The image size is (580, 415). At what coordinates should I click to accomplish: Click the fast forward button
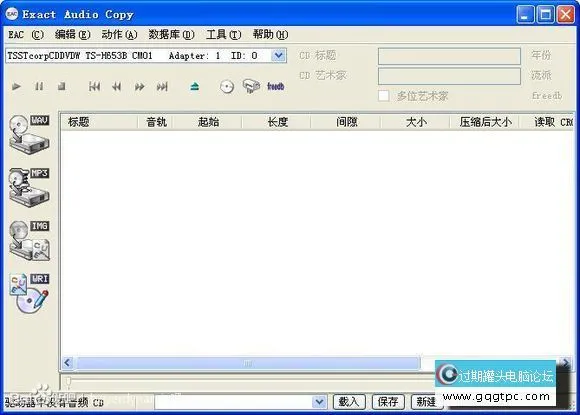tap(139, 87)
